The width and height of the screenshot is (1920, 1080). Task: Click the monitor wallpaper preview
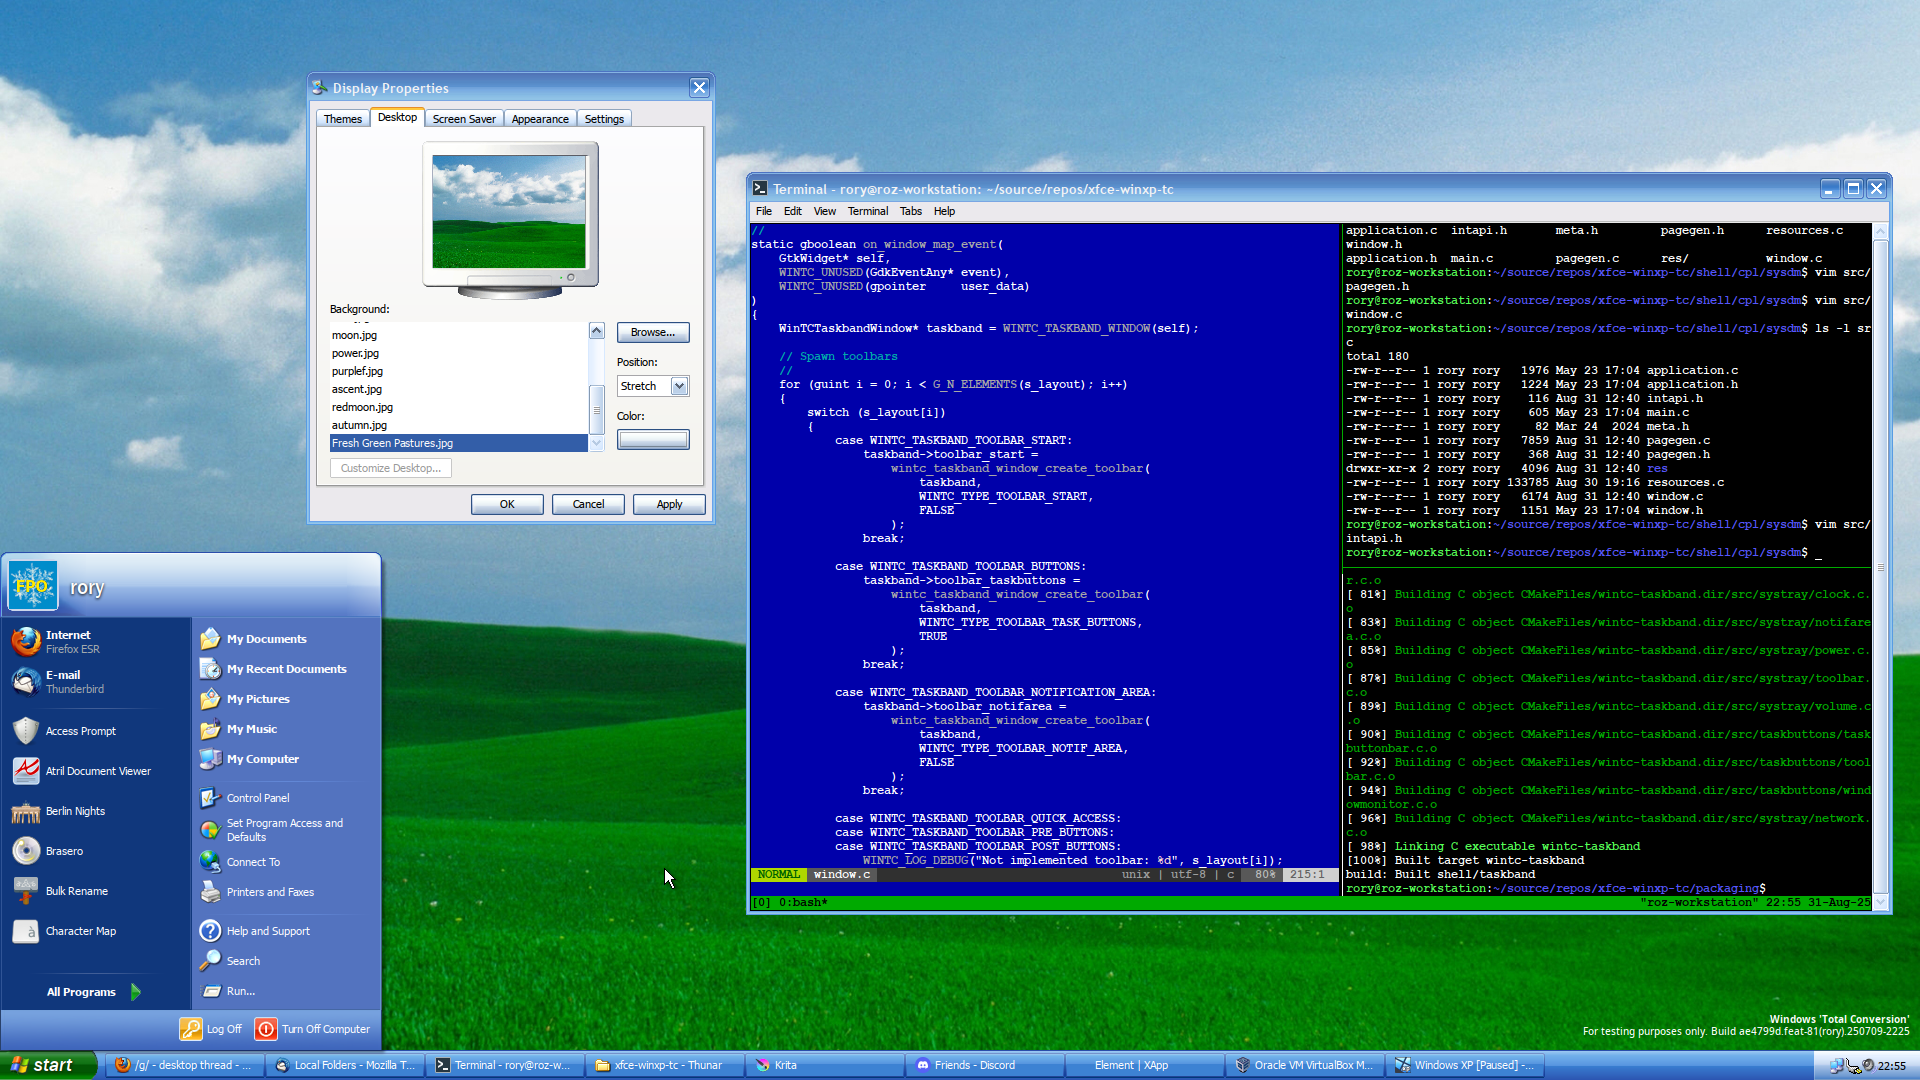tap(509, 211)
